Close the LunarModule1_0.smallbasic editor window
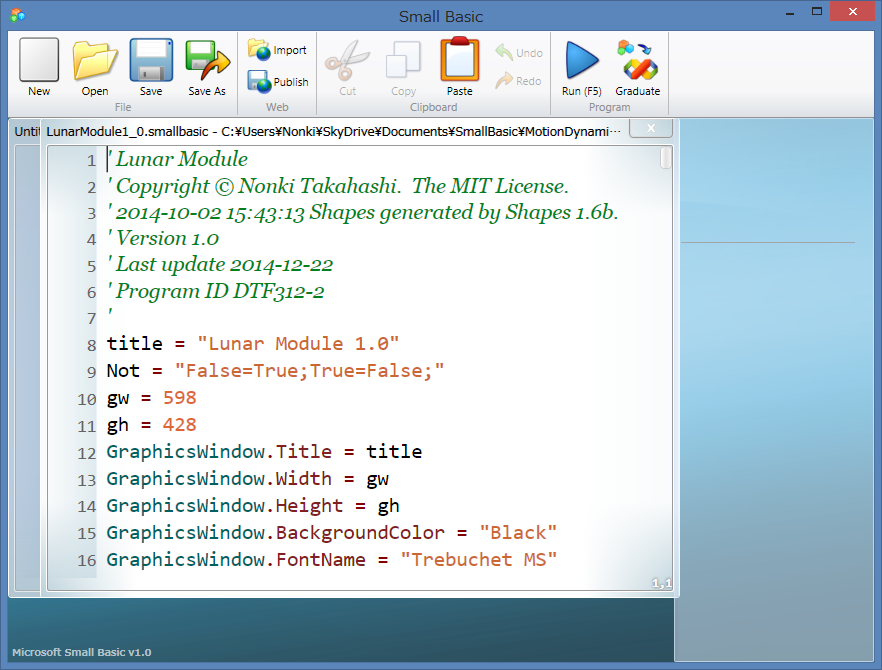882x670 pixels. coord(651,128)
